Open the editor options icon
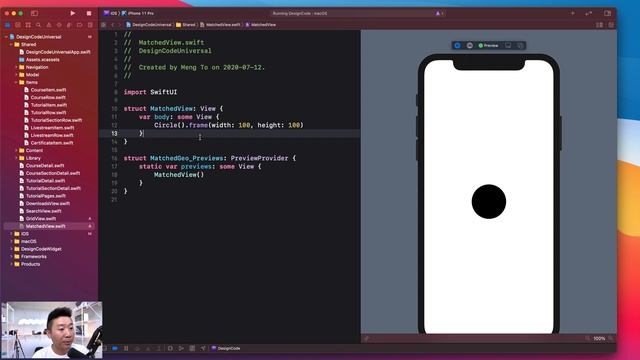 coord(599,25)
